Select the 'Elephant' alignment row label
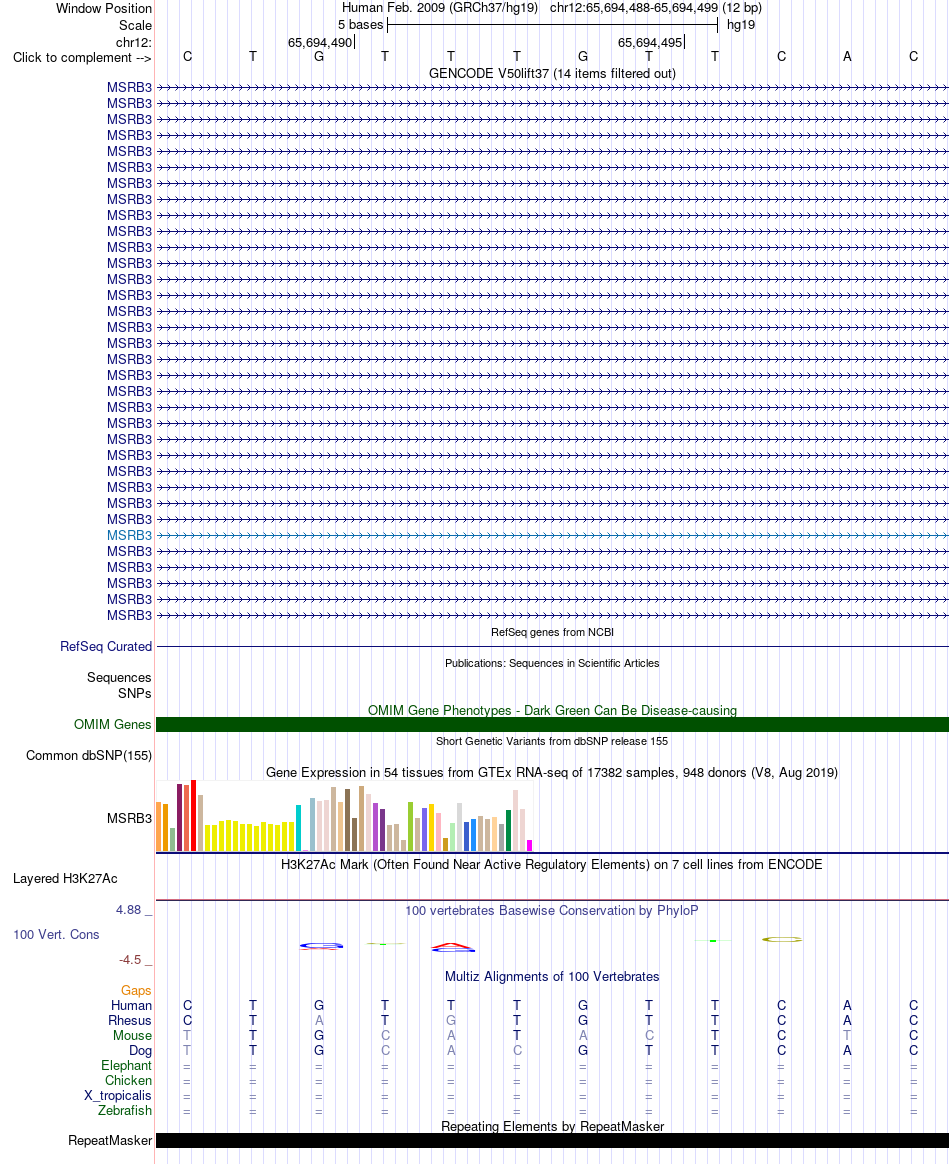This screenshot has height=1164, width=950. point(126,1066)
